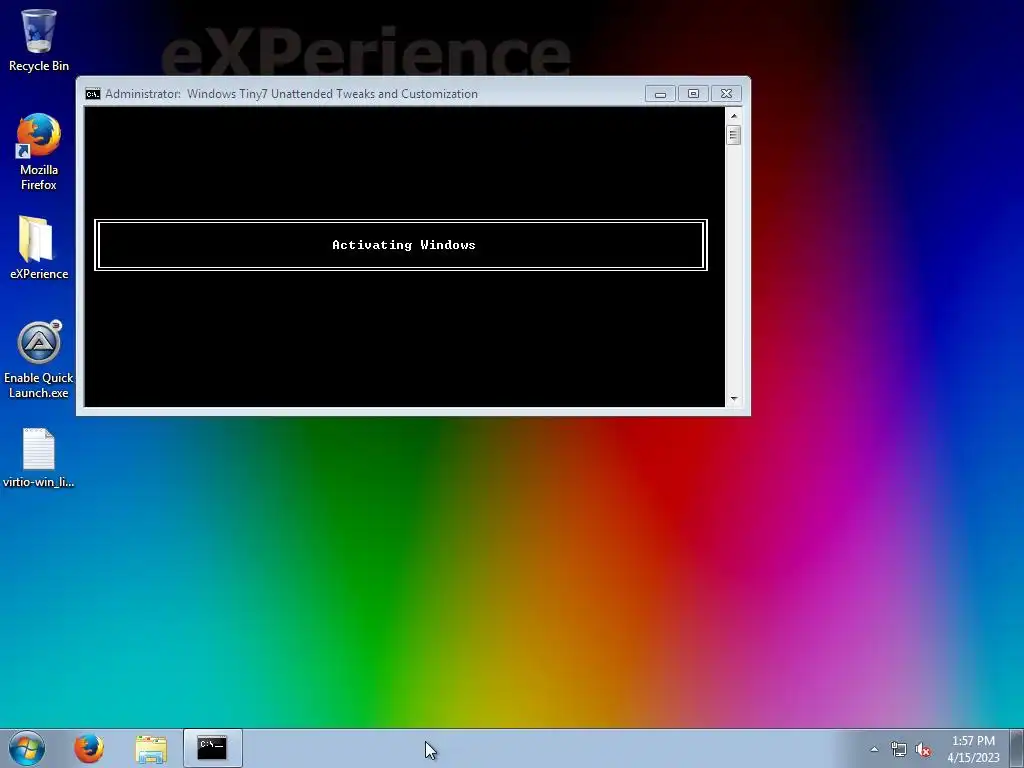Select the Enable Quick Launch.exe icon
The height and width of the screenshot is (768, 1024).
point(39,359)
